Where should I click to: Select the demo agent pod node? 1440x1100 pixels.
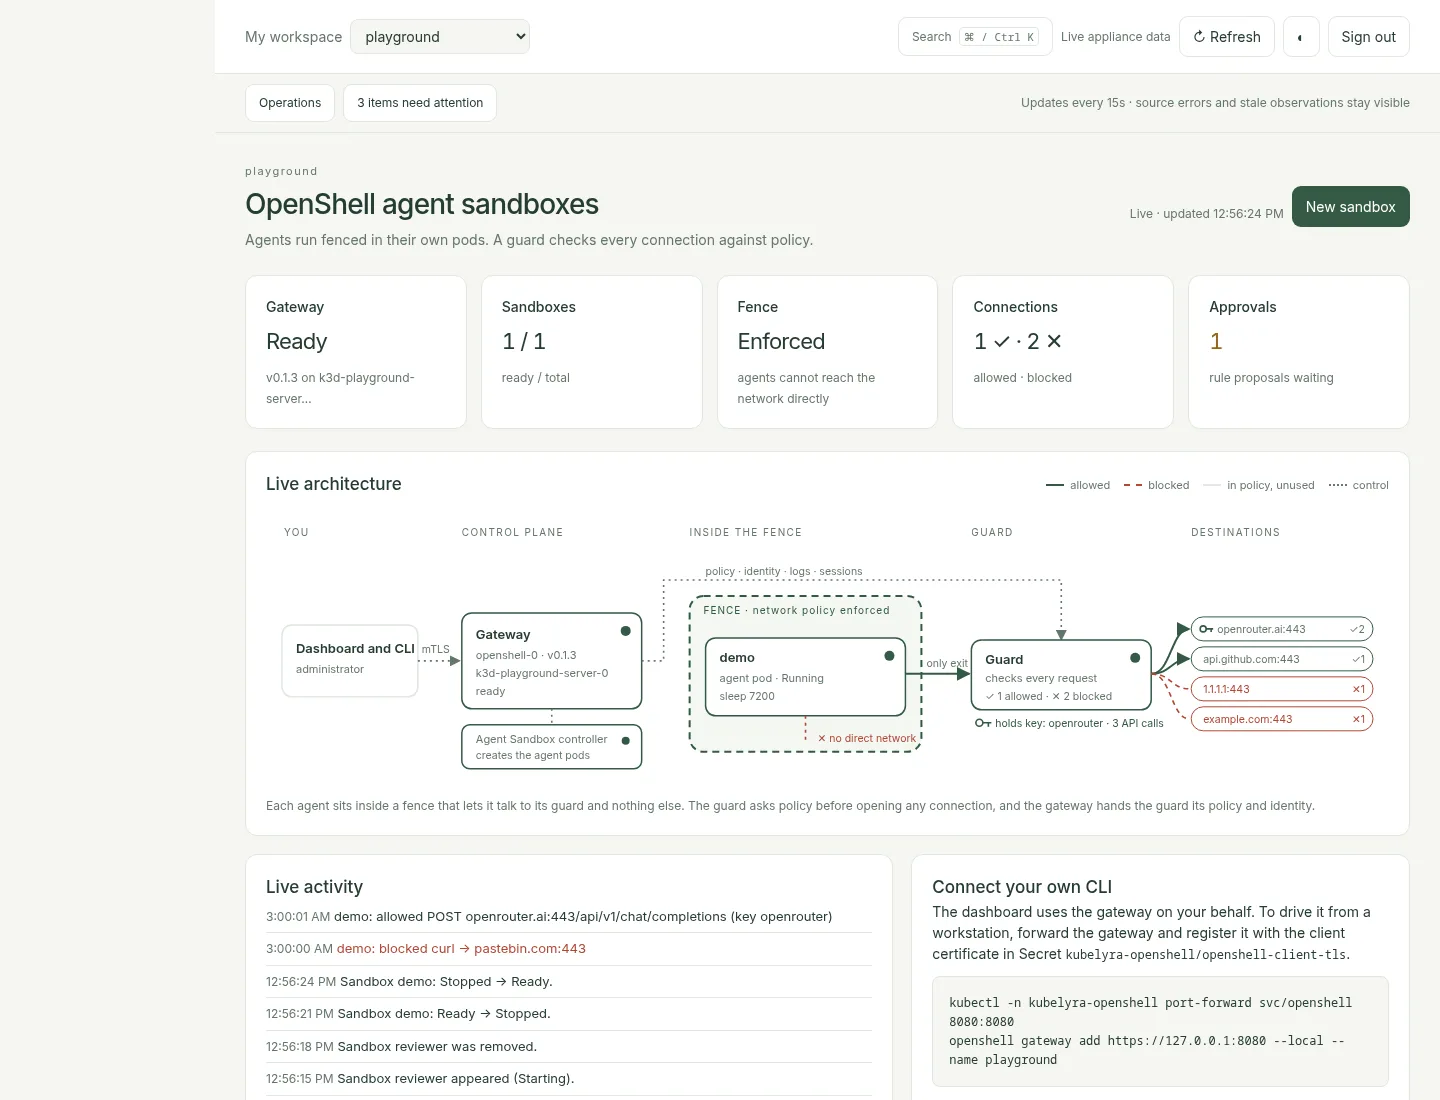click(x=806, y=677)
